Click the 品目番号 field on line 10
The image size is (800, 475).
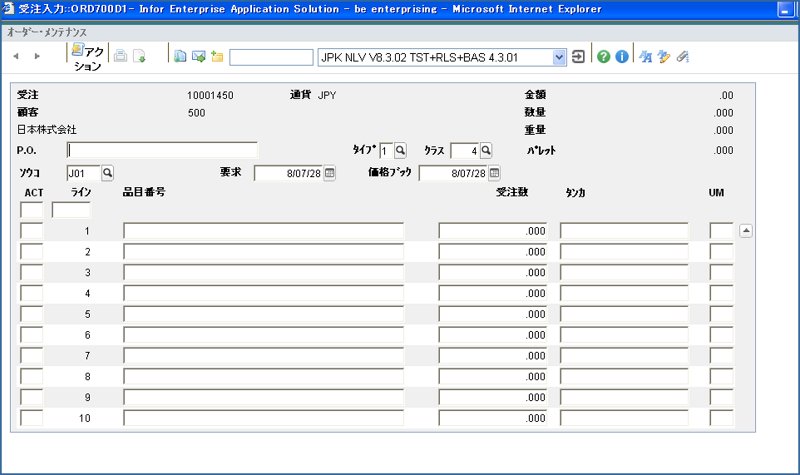tap(263, 418)
